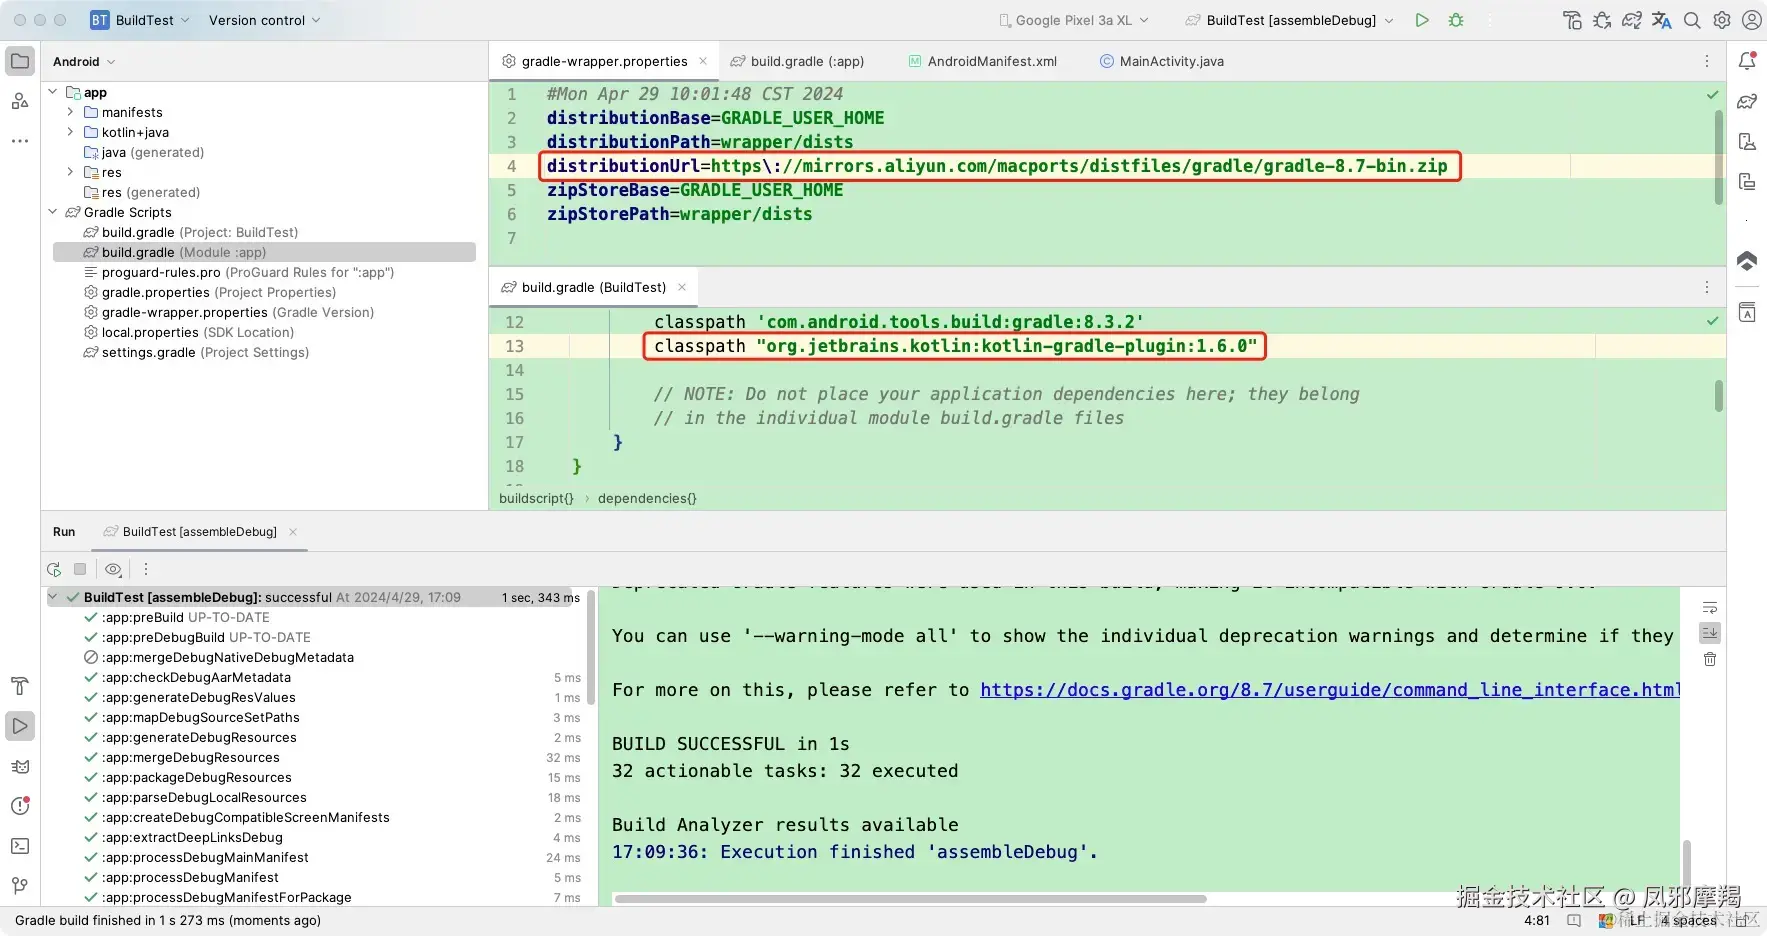Switch to the AndroidManifest.xml tab

(982, 61)
